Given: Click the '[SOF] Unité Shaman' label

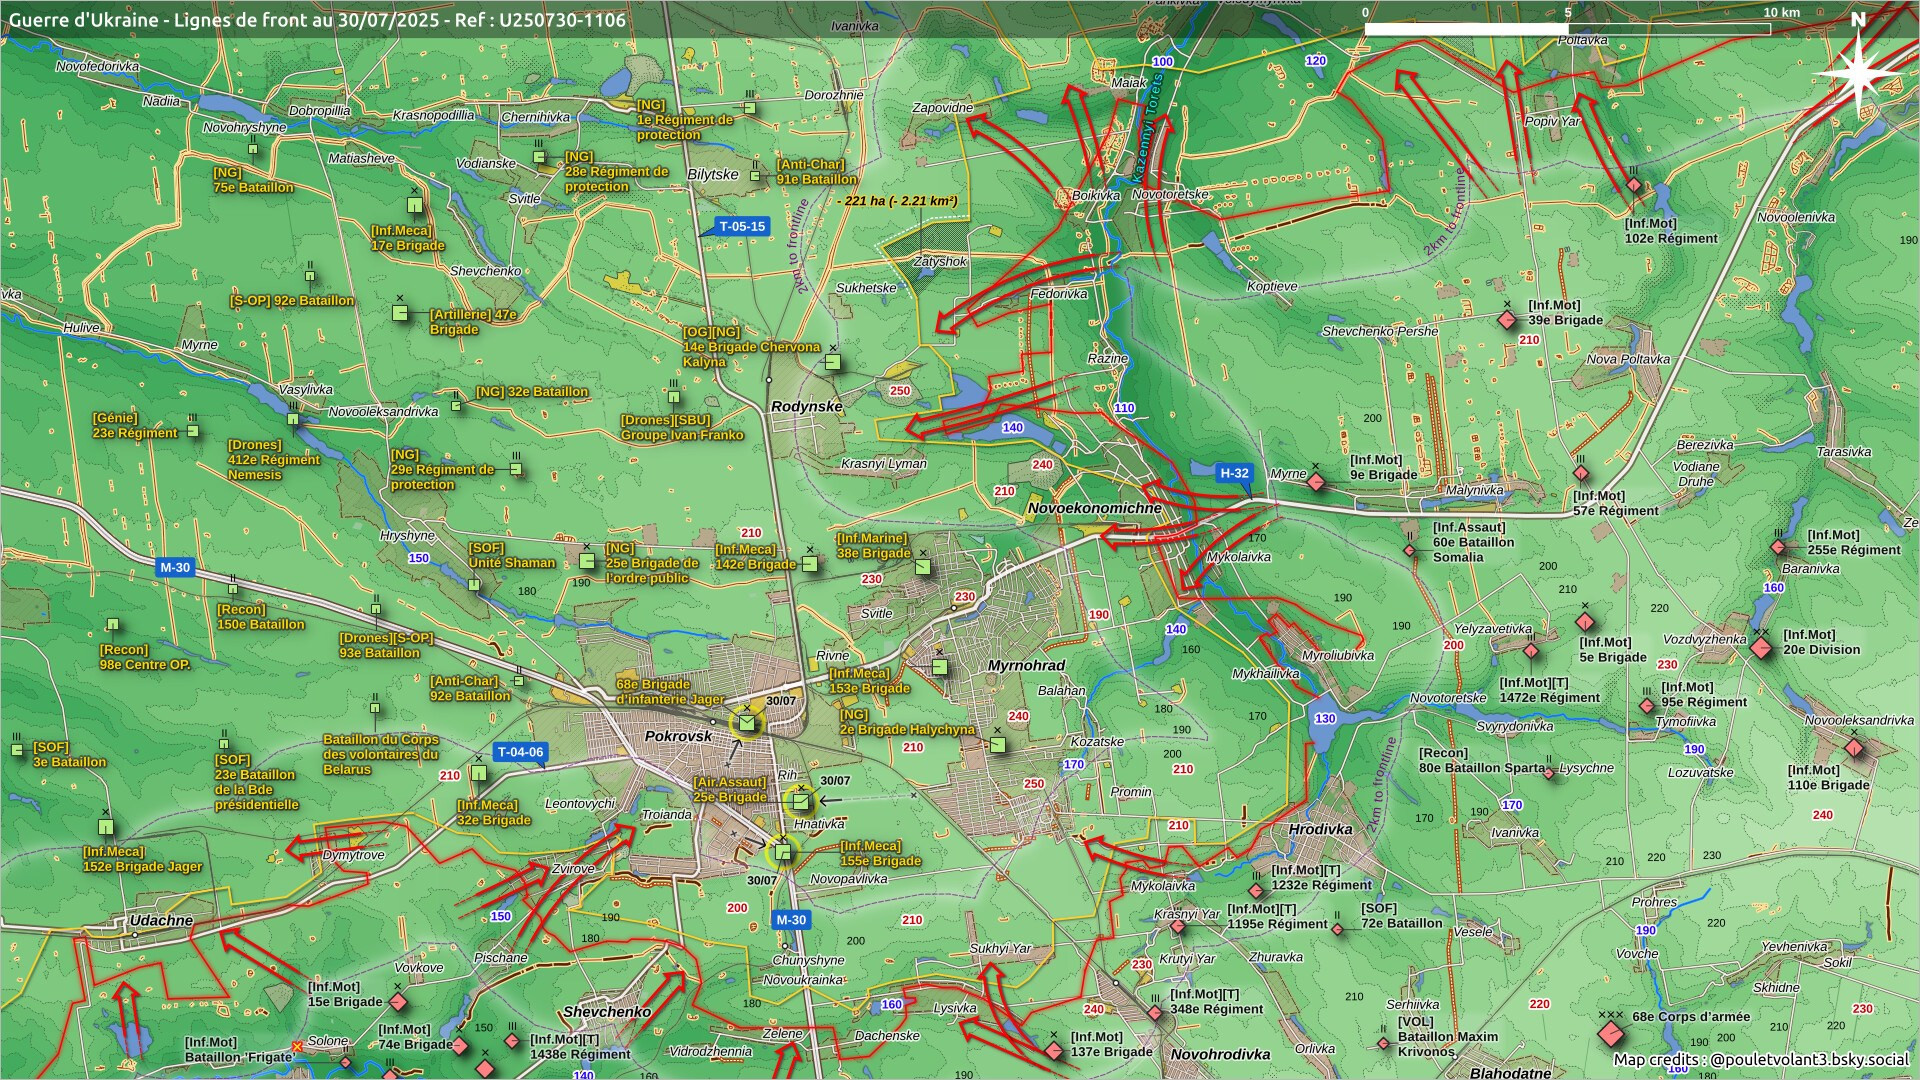Looking at the screenshot, I should click(x=512, y=556).
